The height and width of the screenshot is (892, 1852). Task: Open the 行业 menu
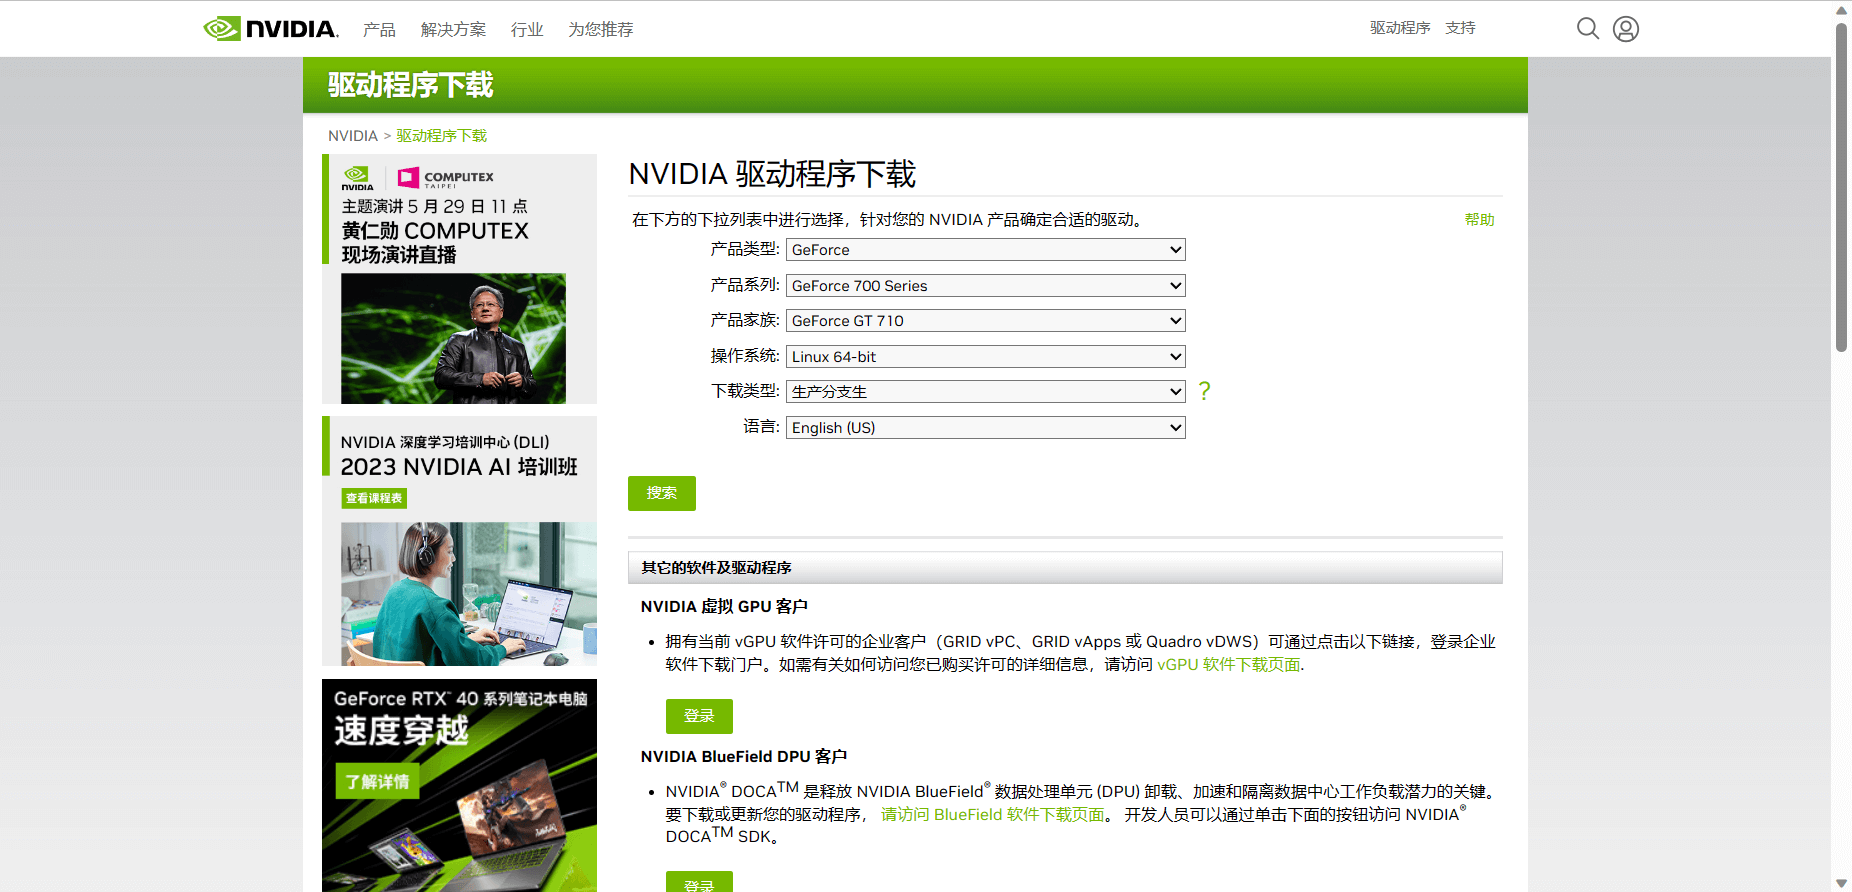(x=527, y=29)
